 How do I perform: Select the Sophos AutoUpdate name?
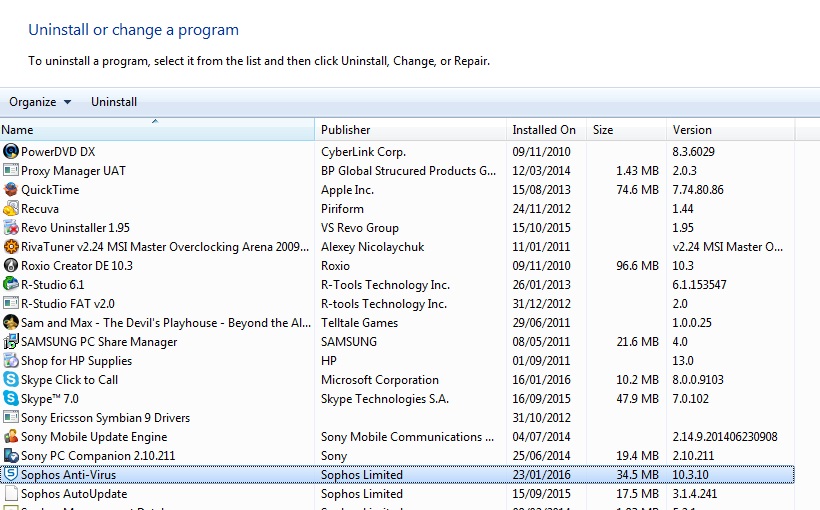(74, 494)
